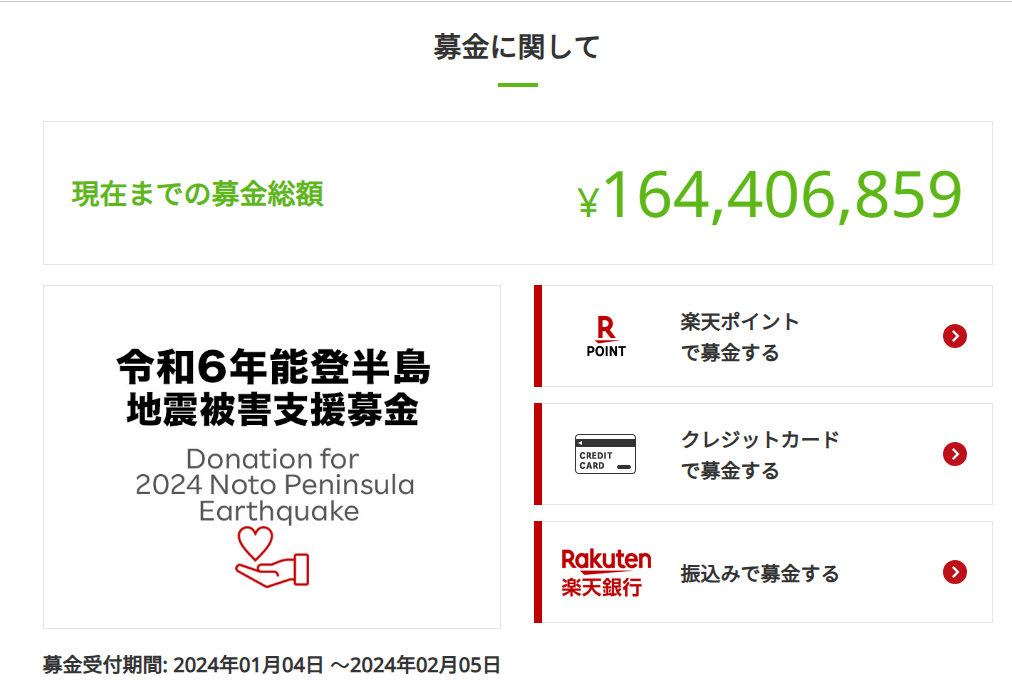1012x699 pixels.
Task: Click the English Donation for 2024 subtitle
Action: pyautogui.click(x=270, y=485)
